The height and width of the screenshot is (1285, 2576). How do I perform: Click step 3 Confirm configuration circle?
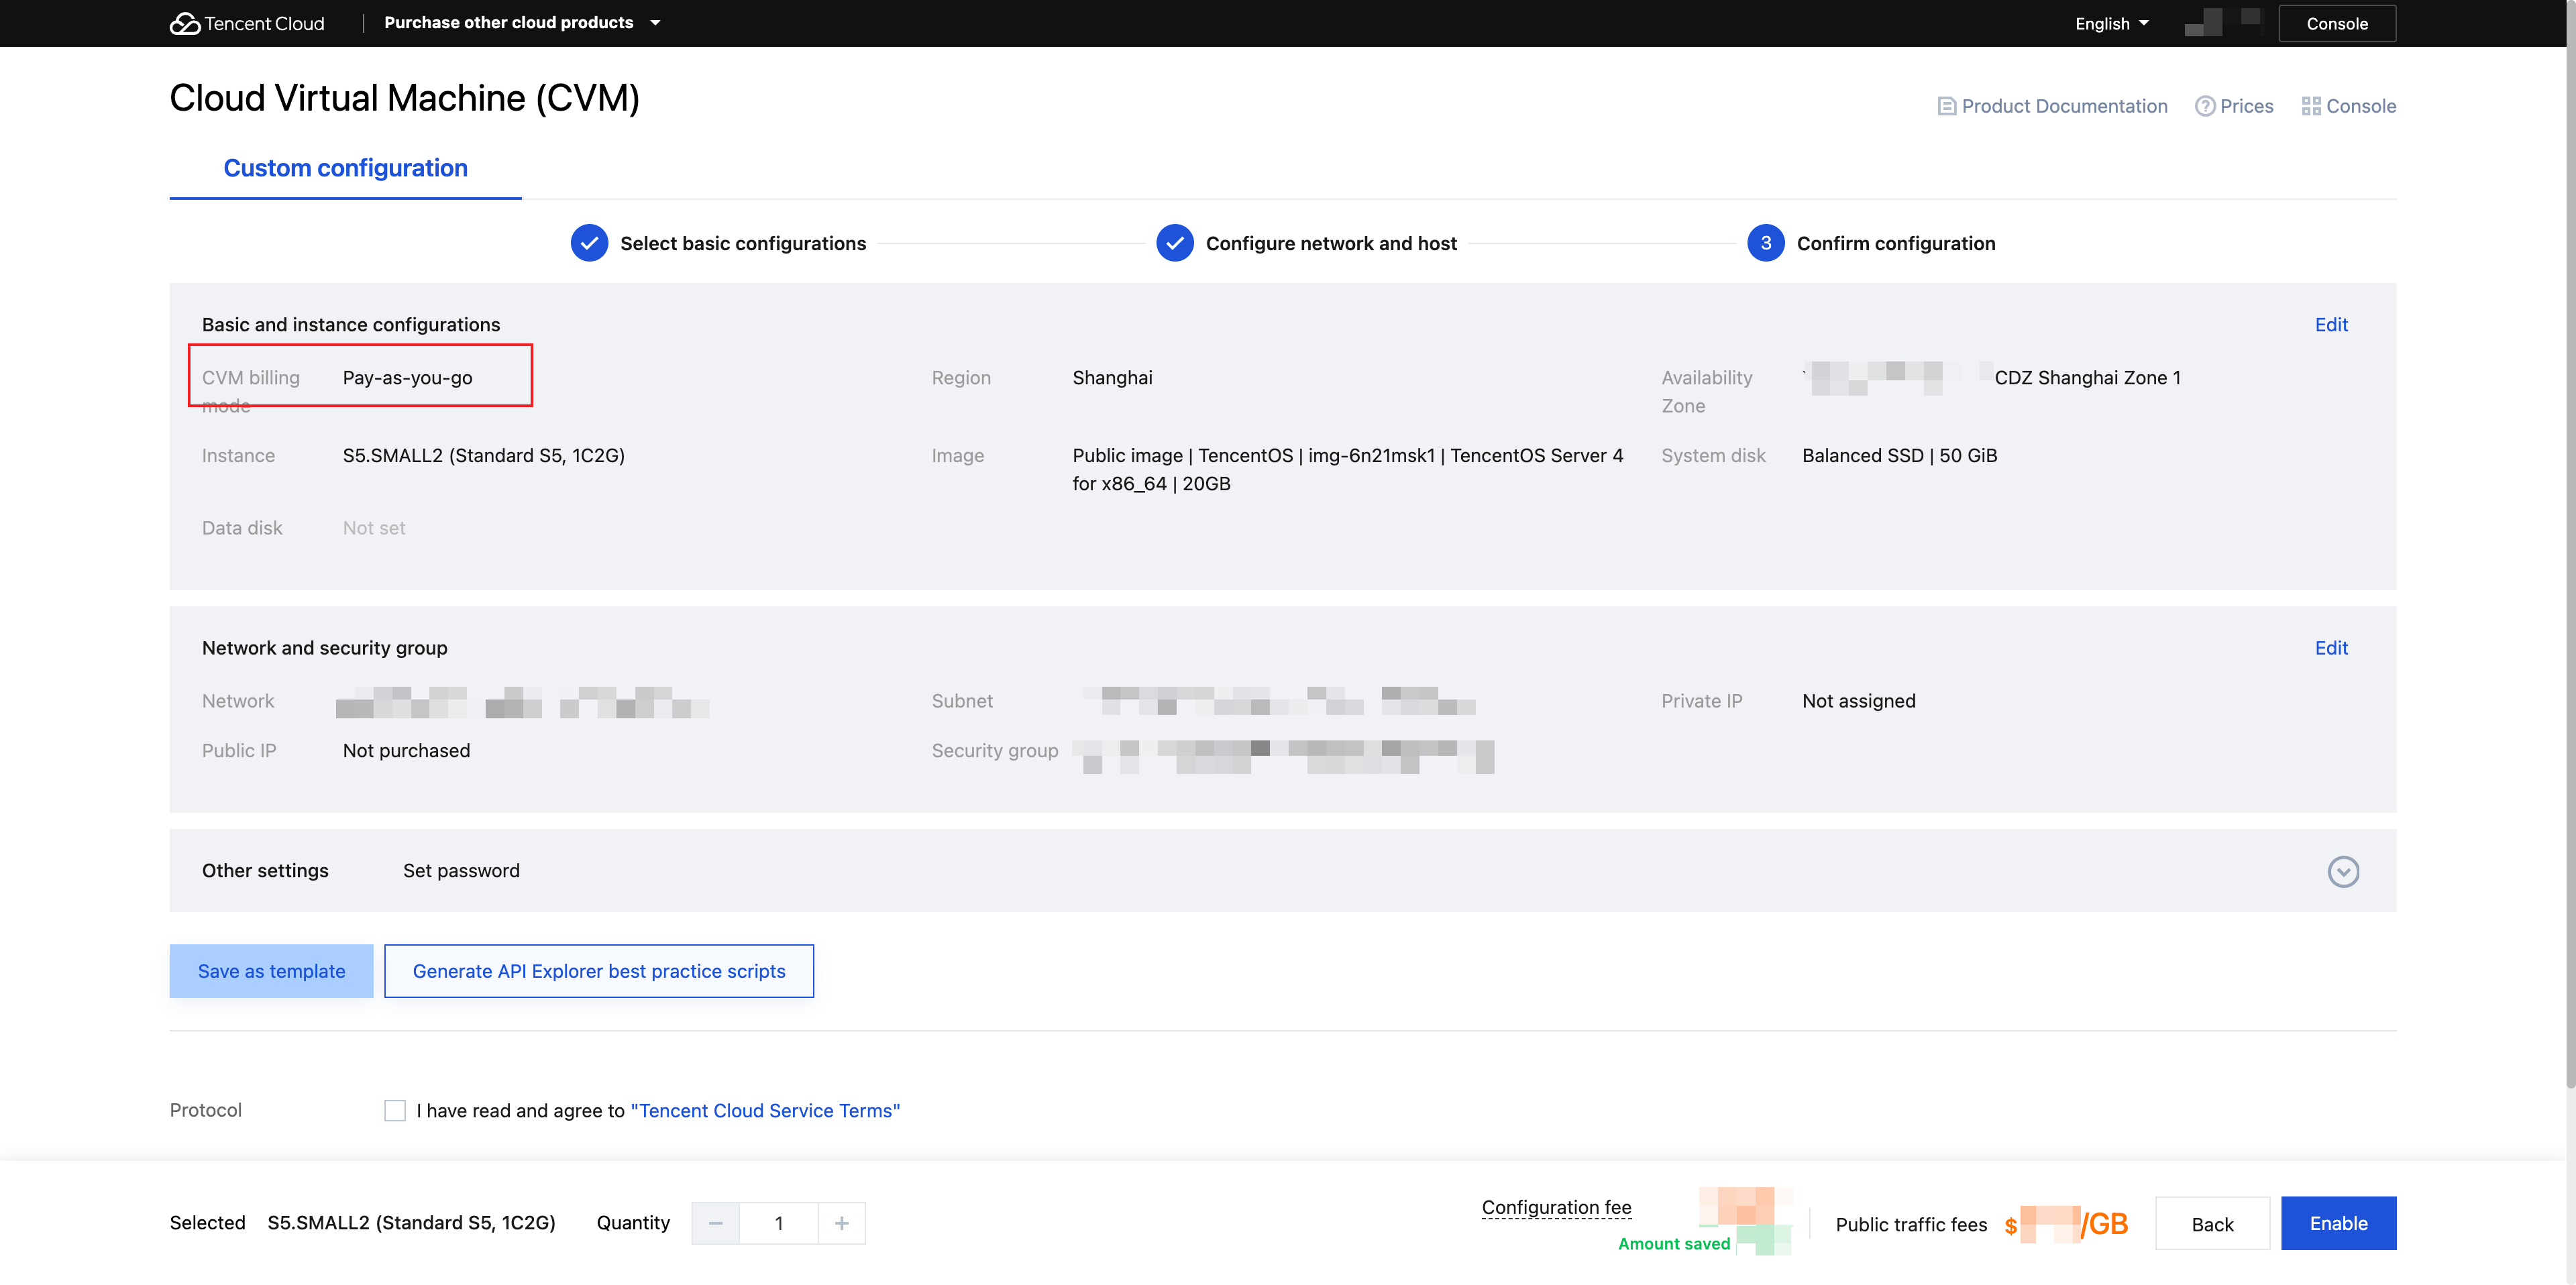pyautogui.click(x=1765, y=243)
